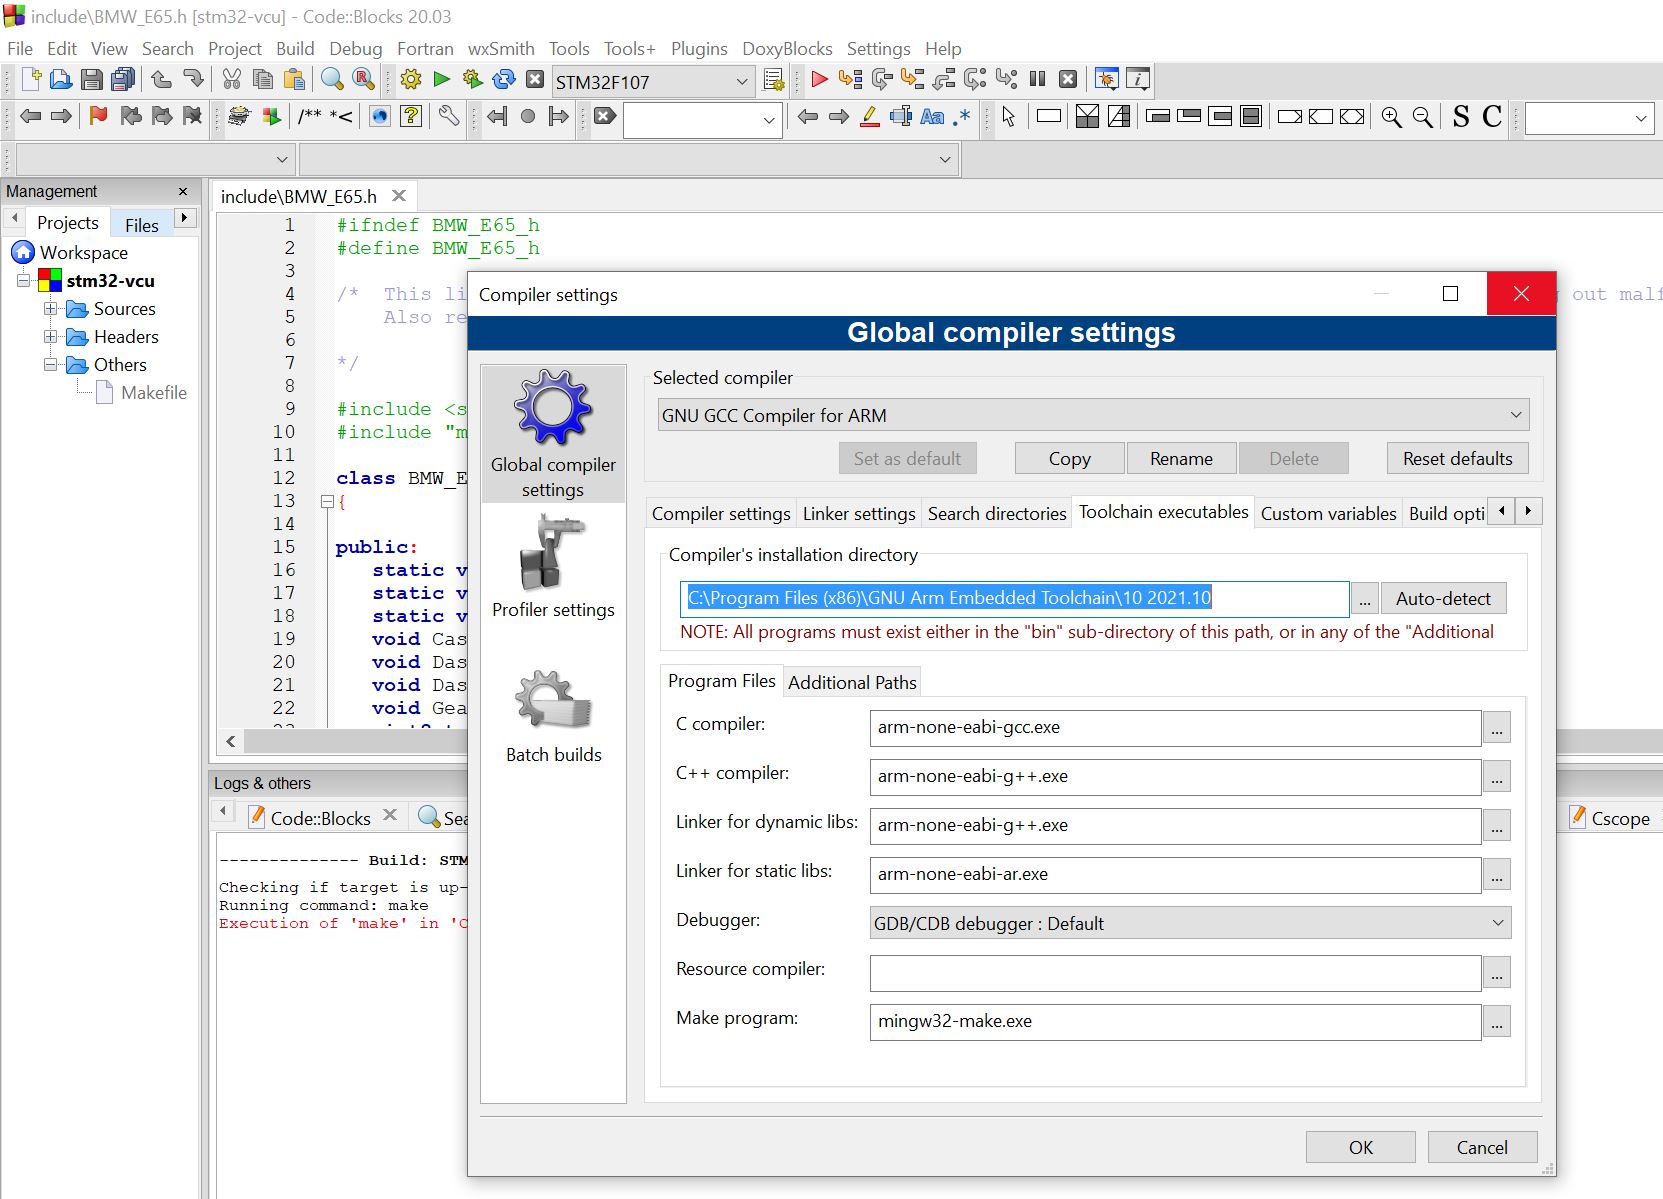Toggle Match case (Aa) search option
This screenshot has width=1663, height=1199.
click(x=932, y=117)
